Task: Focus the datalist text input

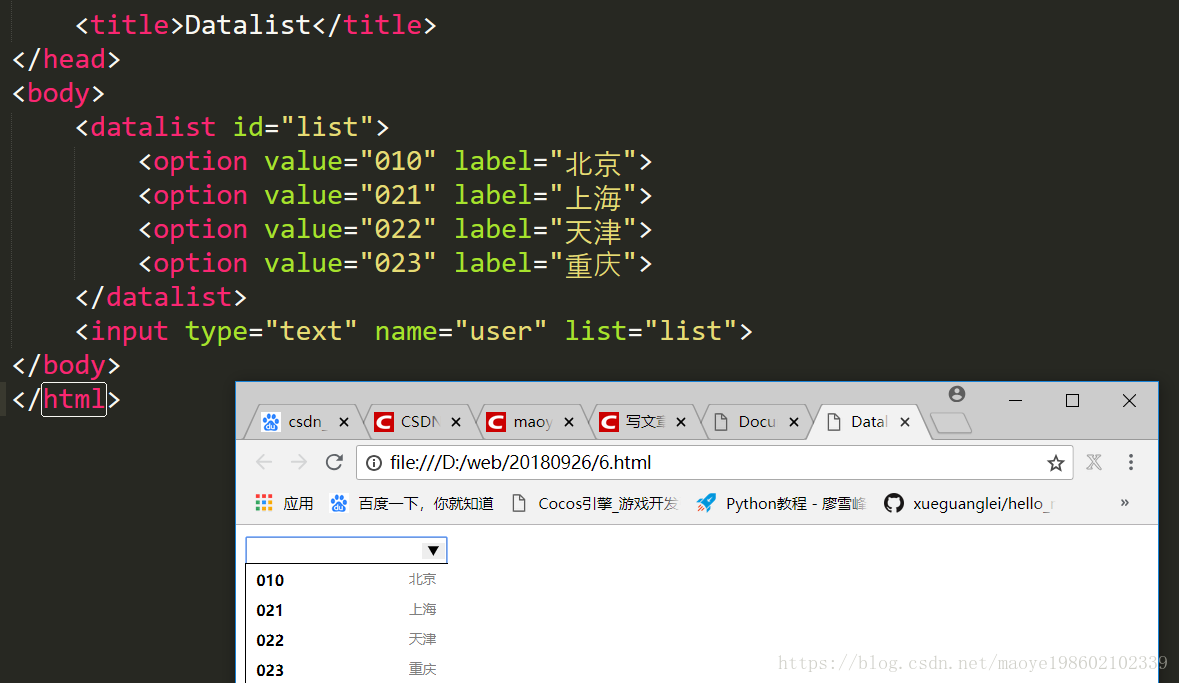Action: [347, 551]
